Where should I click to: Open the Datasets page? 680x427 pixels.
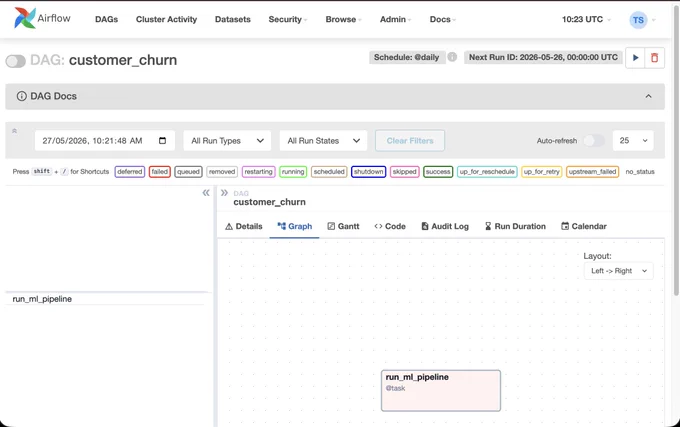point(232,19)
